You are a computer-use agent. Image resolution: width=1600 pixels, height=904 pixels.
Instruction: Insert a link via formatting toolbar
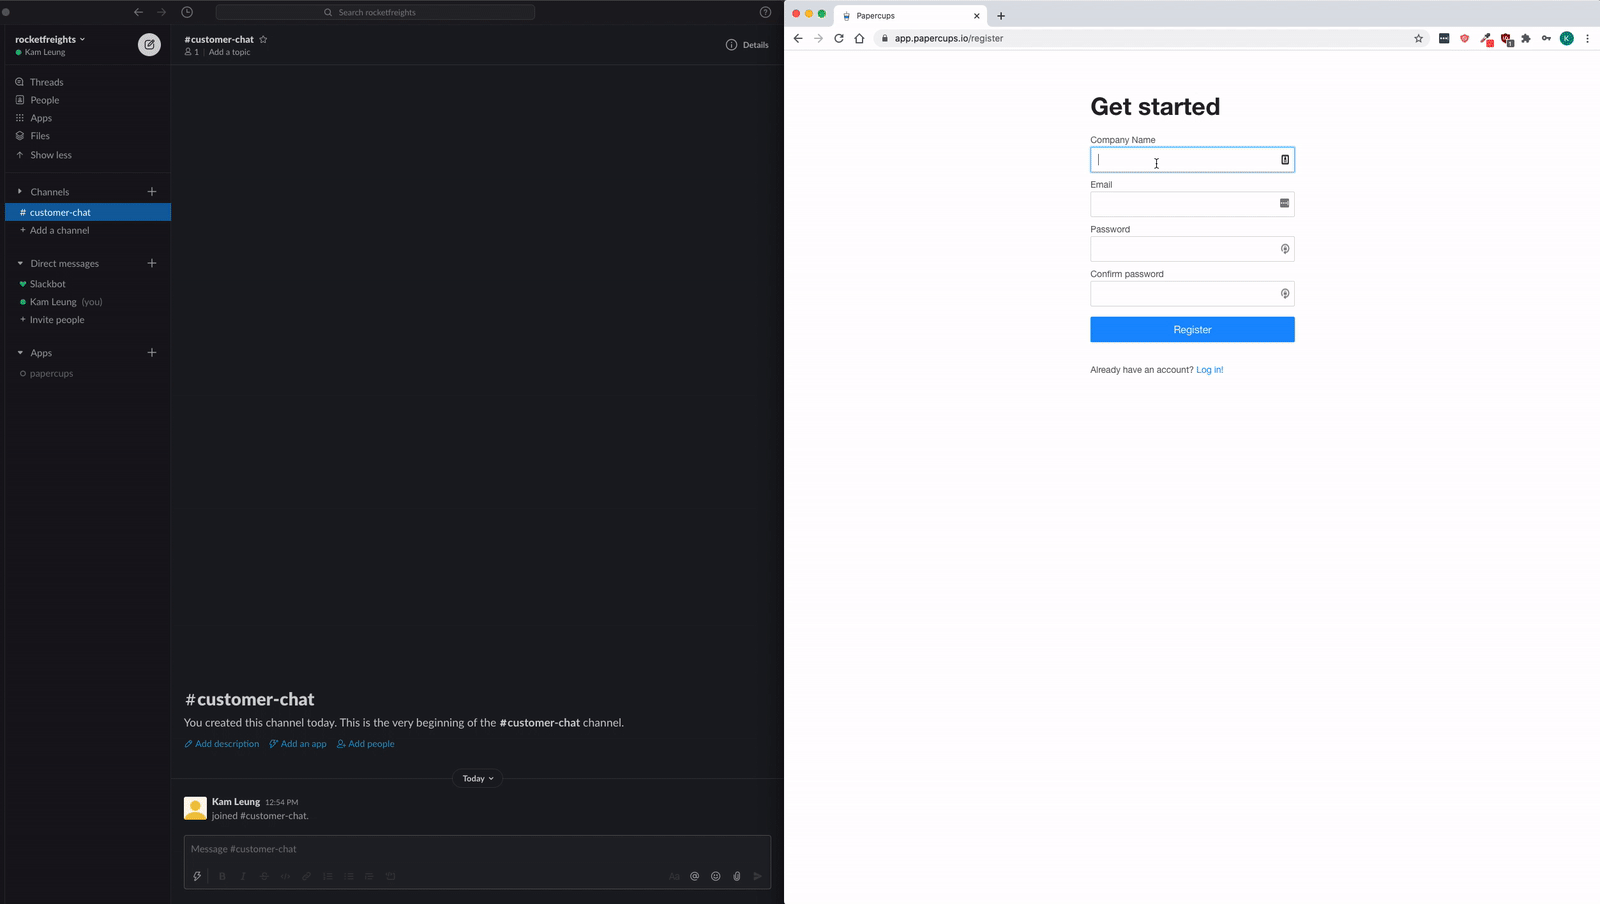coord(306,876)
